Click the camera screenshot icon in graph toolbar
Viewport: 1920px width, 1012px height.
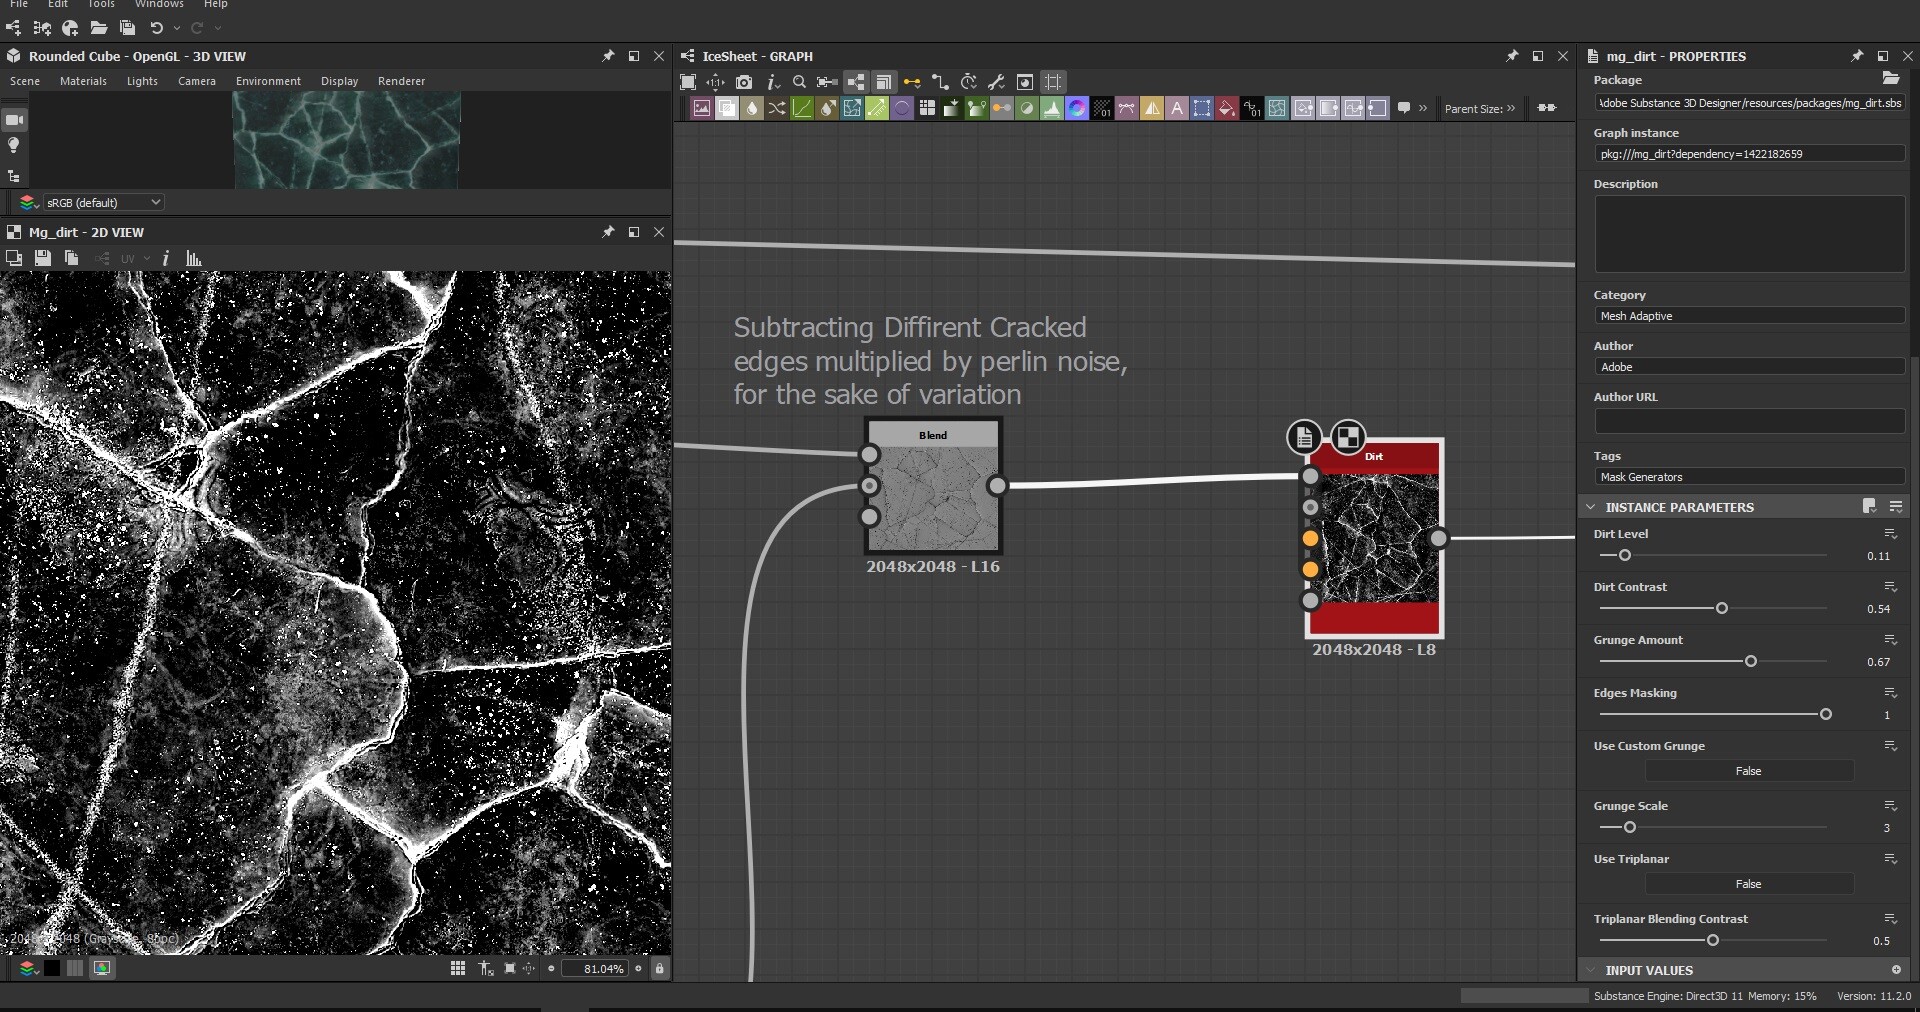click(x=744, y=82)
